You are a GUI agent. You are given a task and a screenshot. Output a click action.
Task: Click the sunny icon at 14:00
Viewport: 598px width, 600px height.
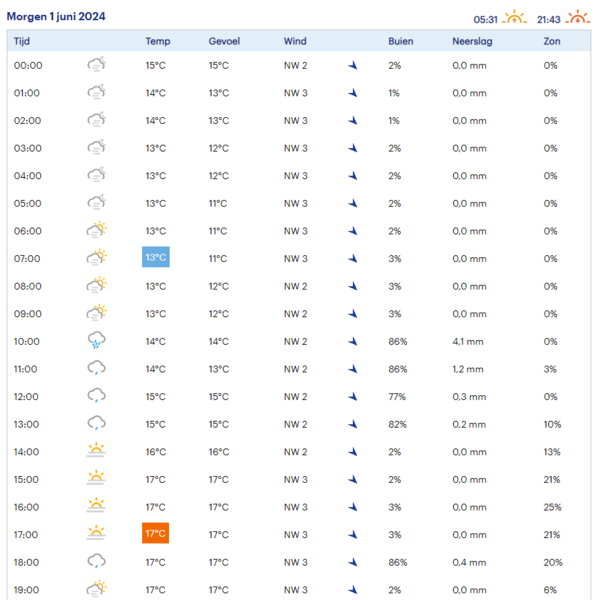click(x=96, y=450)
